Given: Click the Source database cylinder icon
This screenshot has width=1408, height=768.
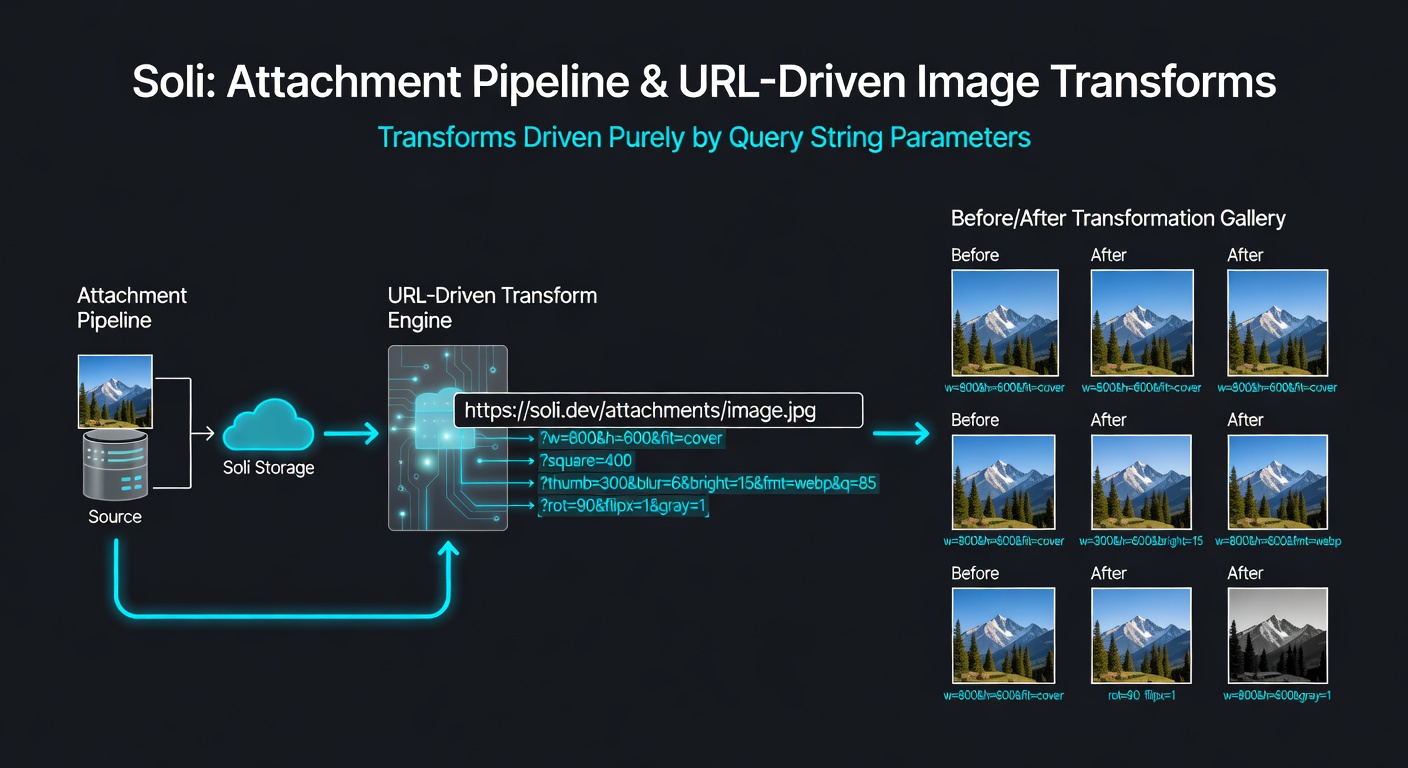Looking at the screenshot, I should coord(115,465).
